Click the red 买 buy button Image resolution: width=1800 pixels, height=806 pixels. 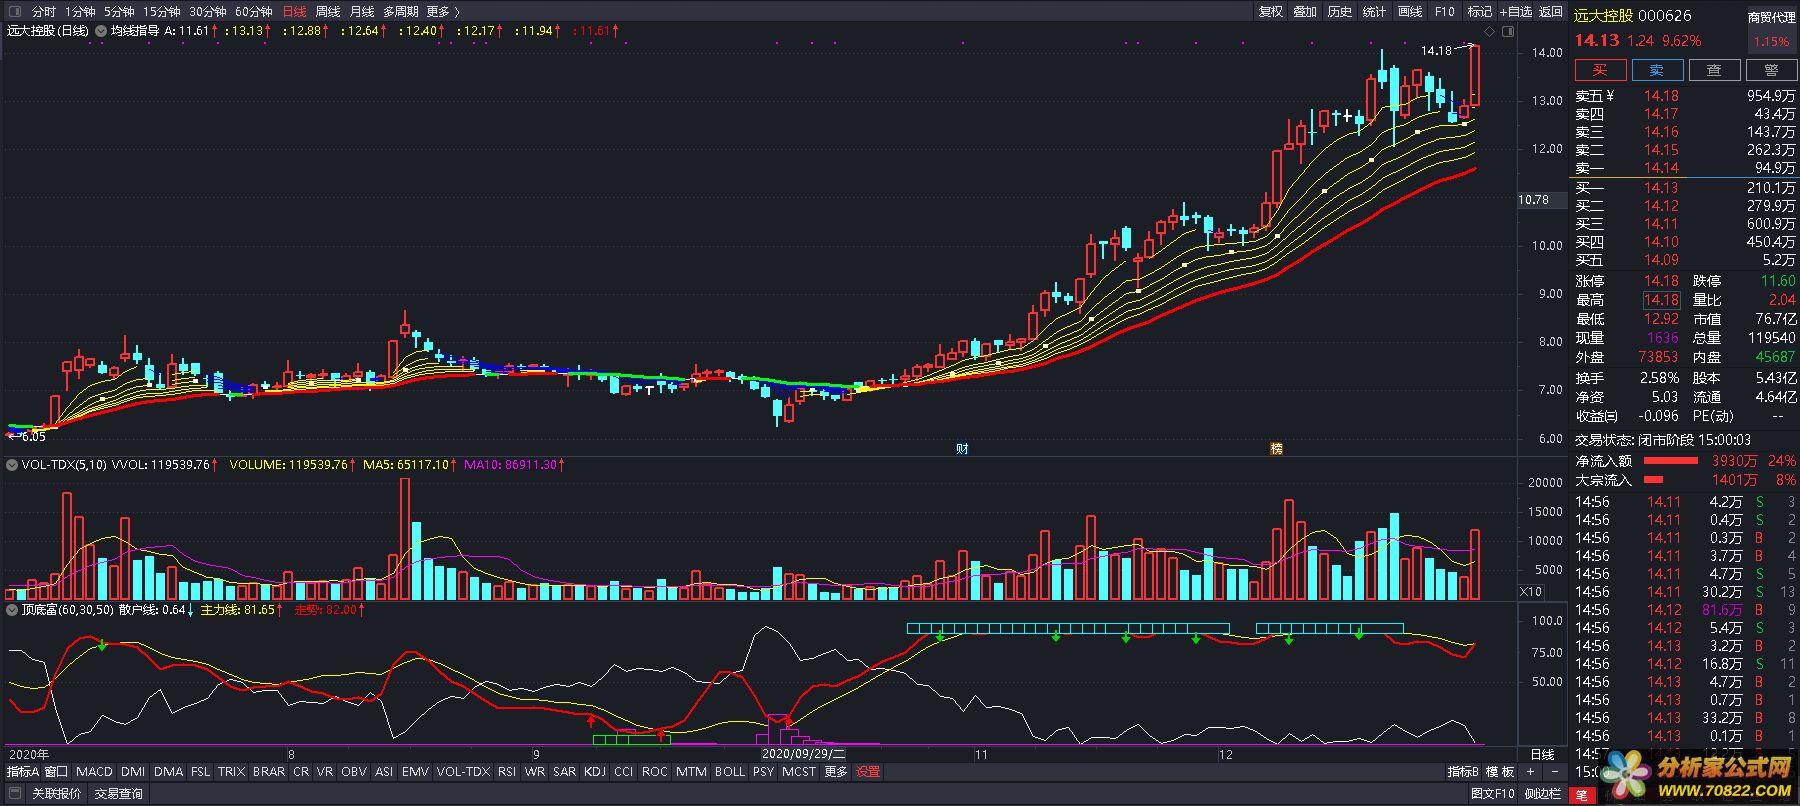click(x=1601, y=70)
